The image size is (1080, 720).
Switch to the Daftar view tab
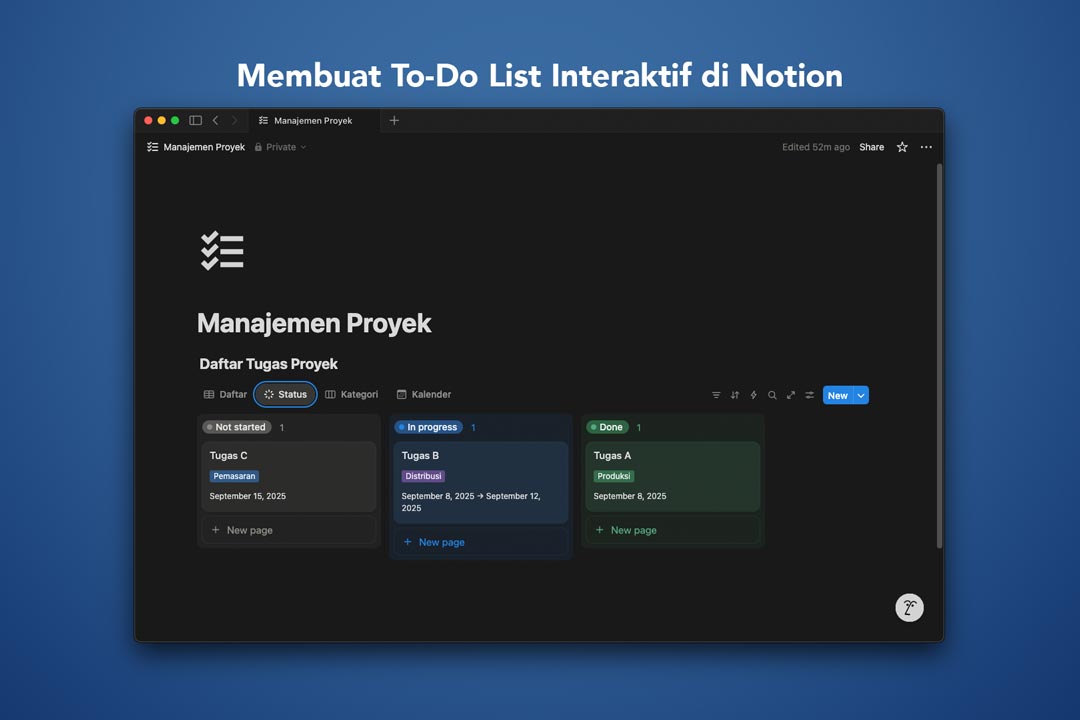225,395
